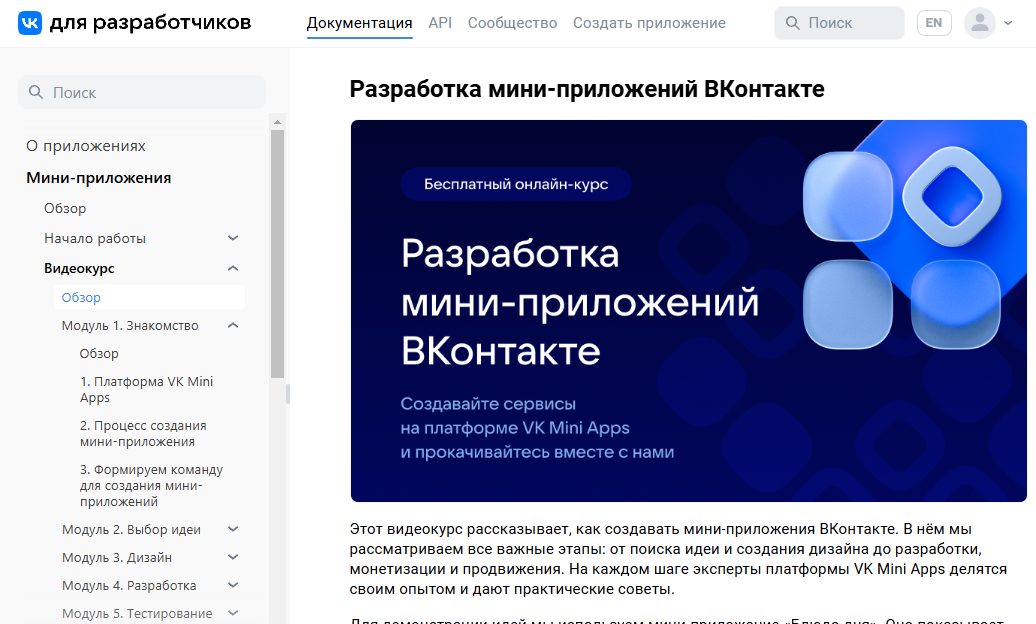Collapse the Видеокурс chevron
Image resolution: width=1036 pixels, height=624 pixels.
coord(233,268)
